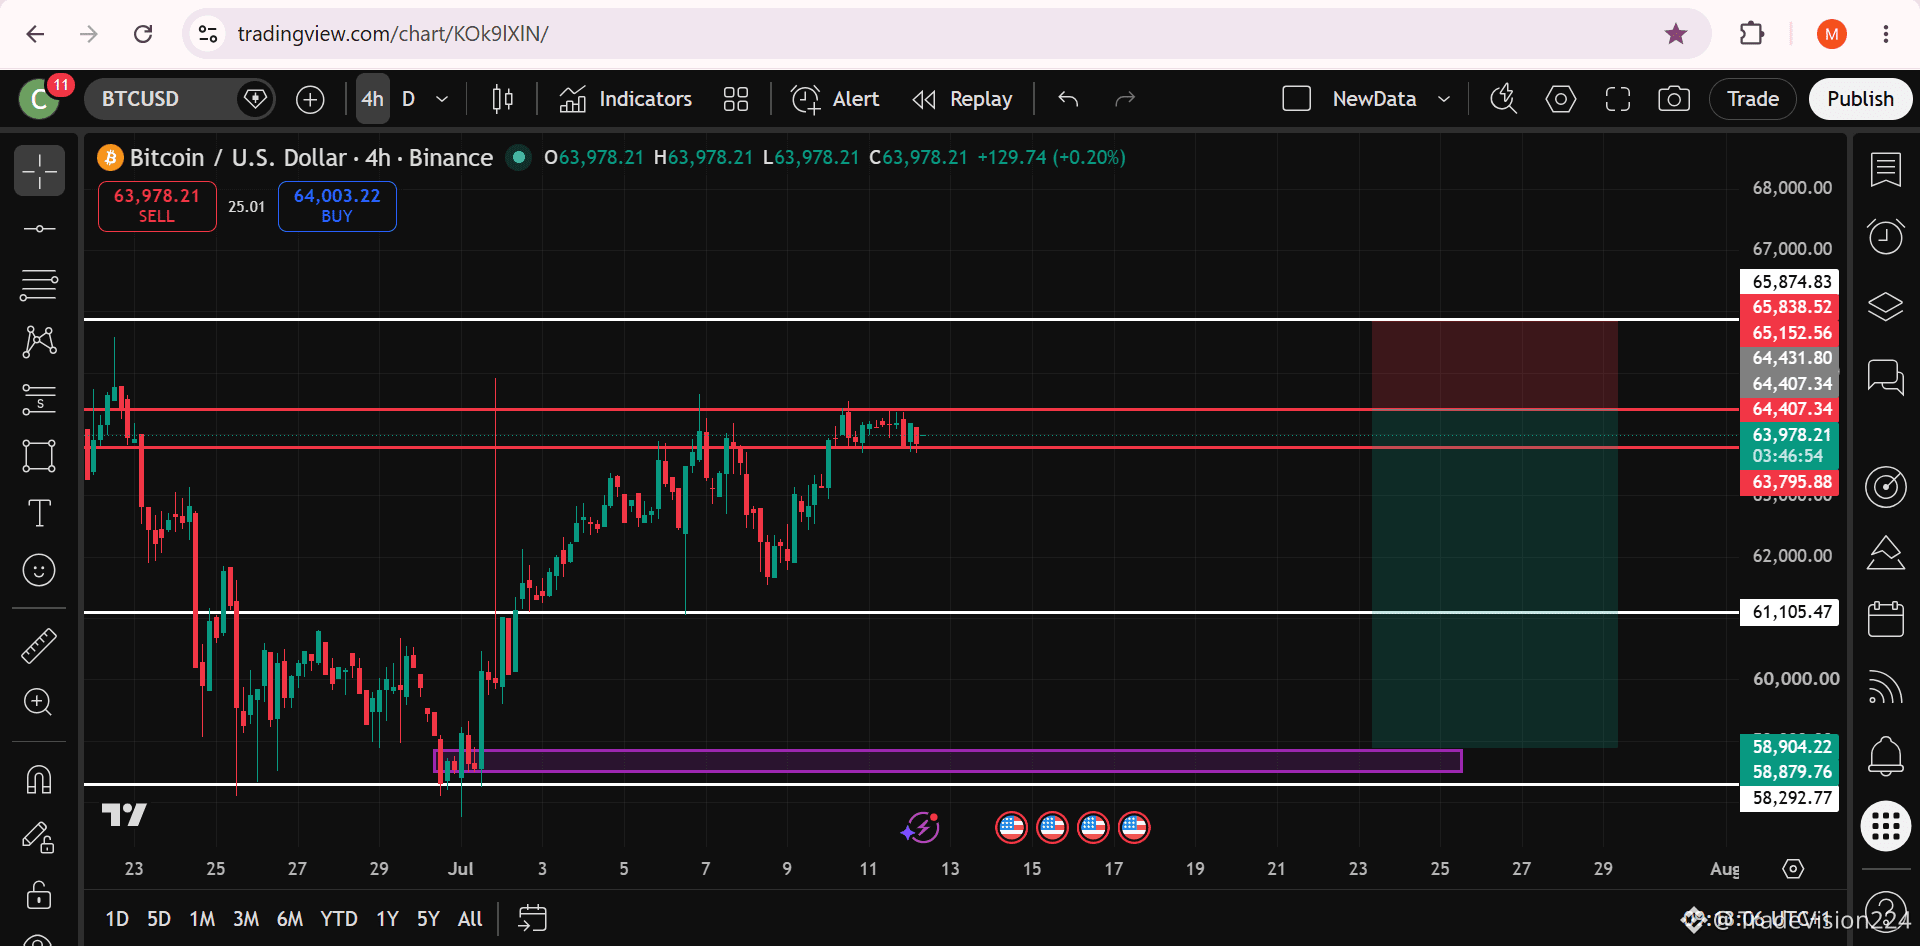This screenshot has width=1920, height=946.
Task: Open the long/short position forecasting tools
Action: [x=39, y=399]
